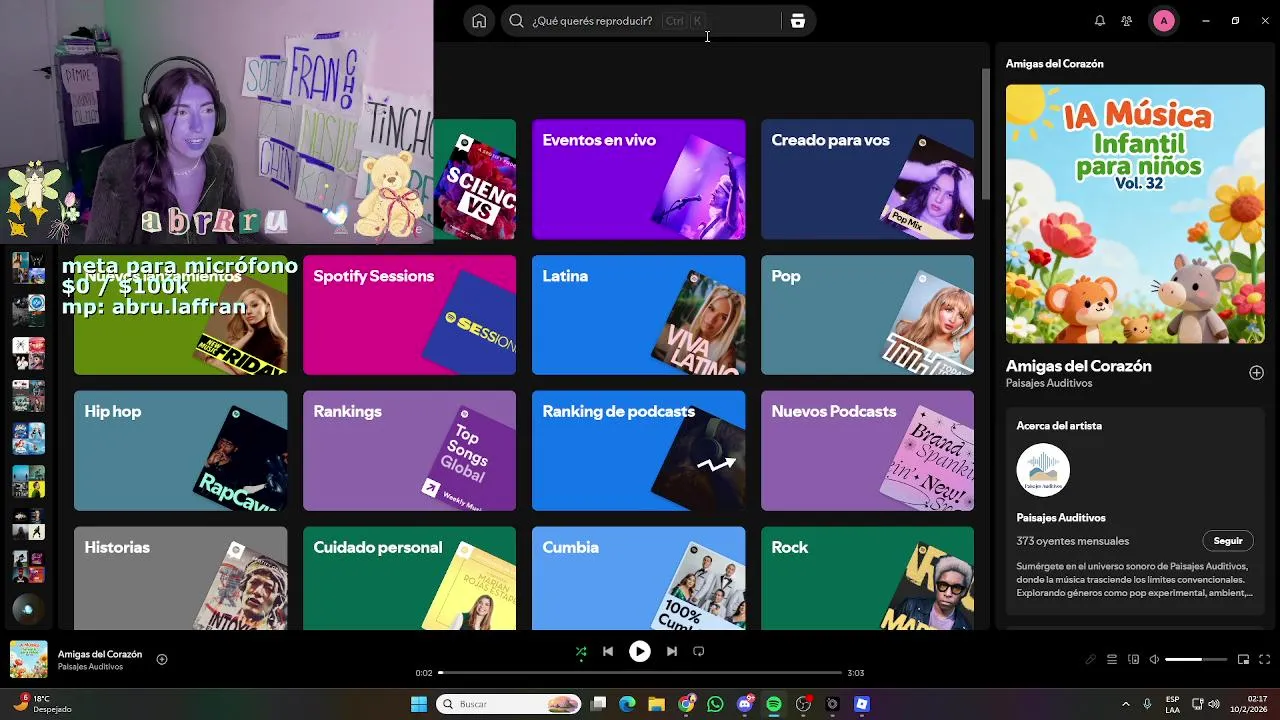Mute the volume speaker icon
Viewport: 1280px width, 720px height.
[1154, 660]
